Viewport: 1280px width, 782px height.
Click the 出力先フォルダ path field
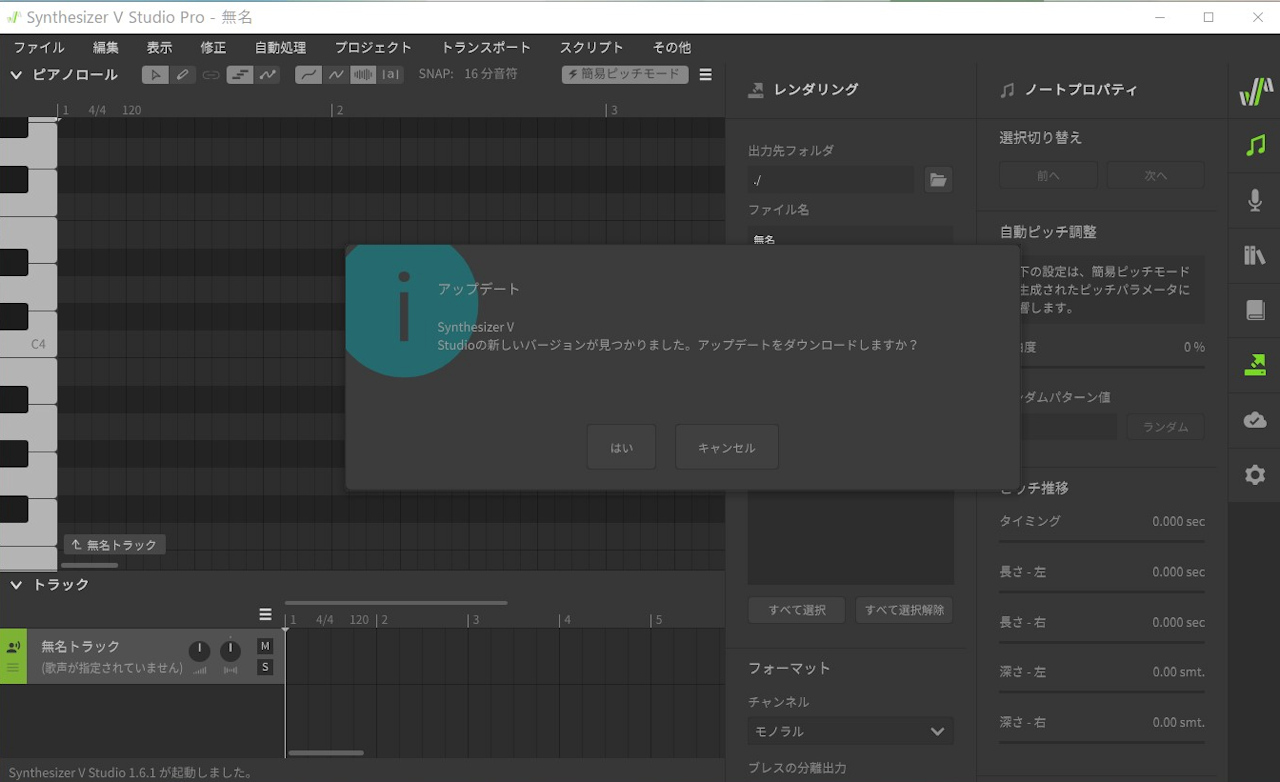coord(831,180)
